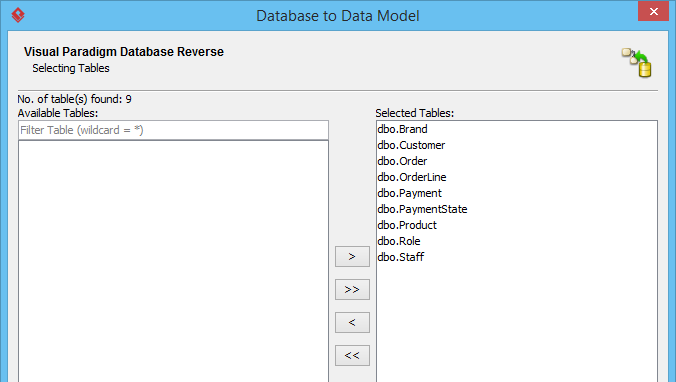Viewport: 676px width, 382px height.
Task: Click the double left arrow remove-all button
Action: (352, 355)
